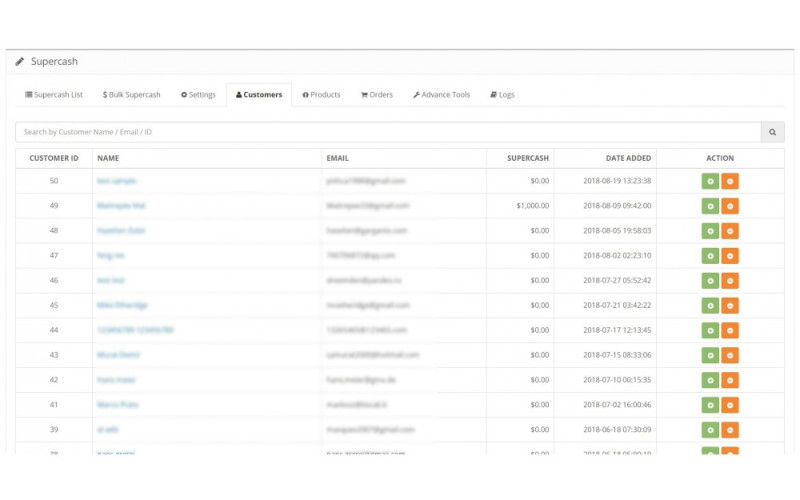Click customer ID 47 cell
Screen dimensions: 800x500
[54, 256]
